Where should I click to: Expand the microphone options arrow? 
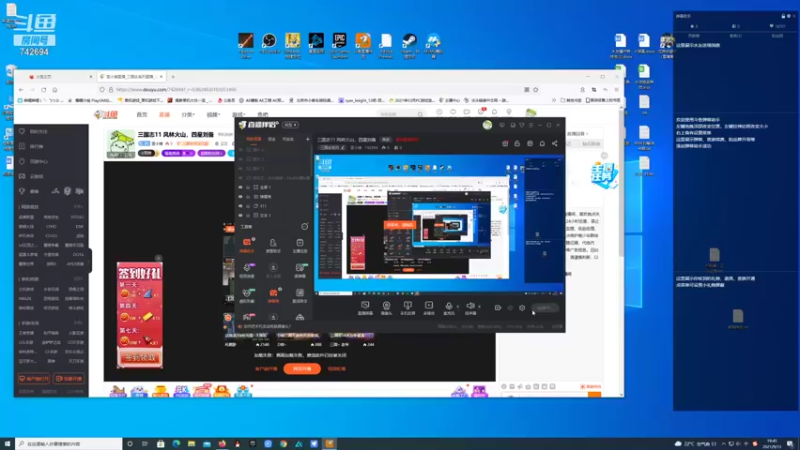point(457,307)
